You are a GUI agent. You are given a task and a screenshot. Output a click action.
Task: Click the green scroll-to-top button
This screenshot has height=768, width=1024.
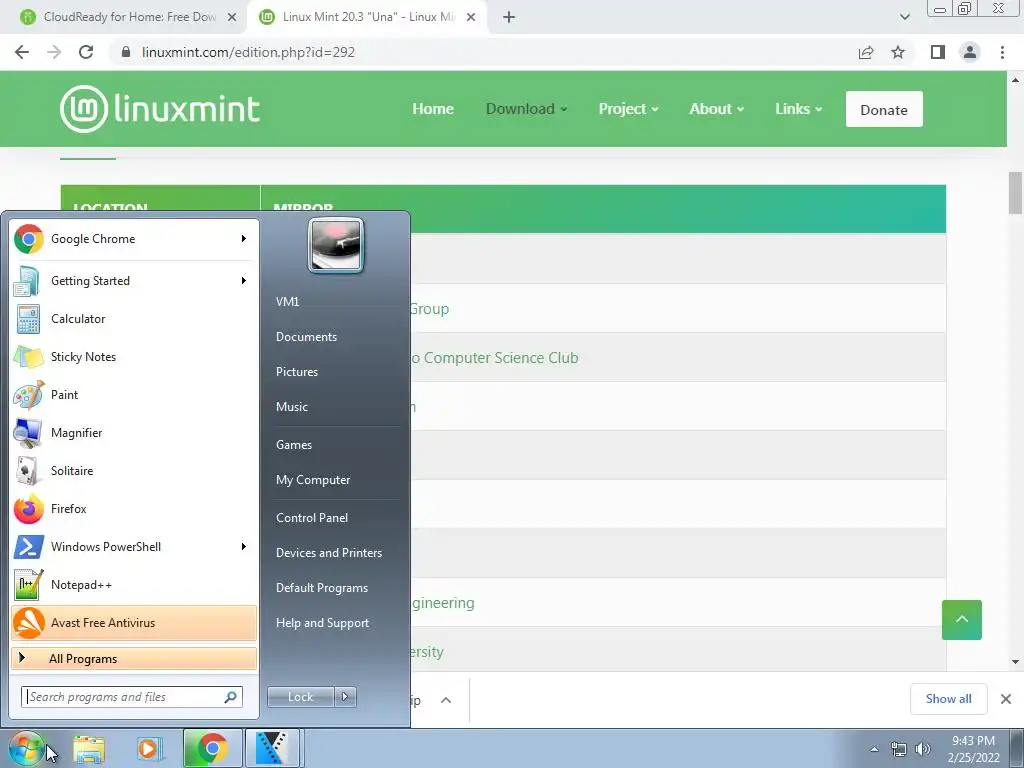pyautogui.click(x=962, y=620)
